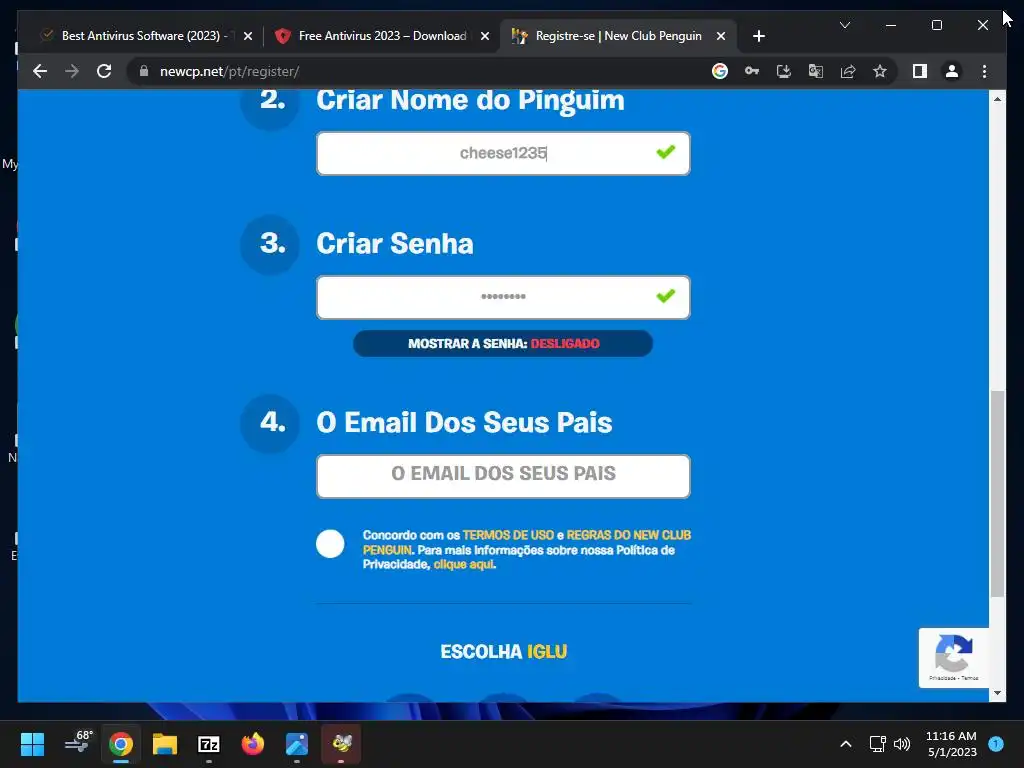Viewport: 1024px width, 768px height.
Task: Open the weather widget showing 68°
Action: [x=78, y=743]
